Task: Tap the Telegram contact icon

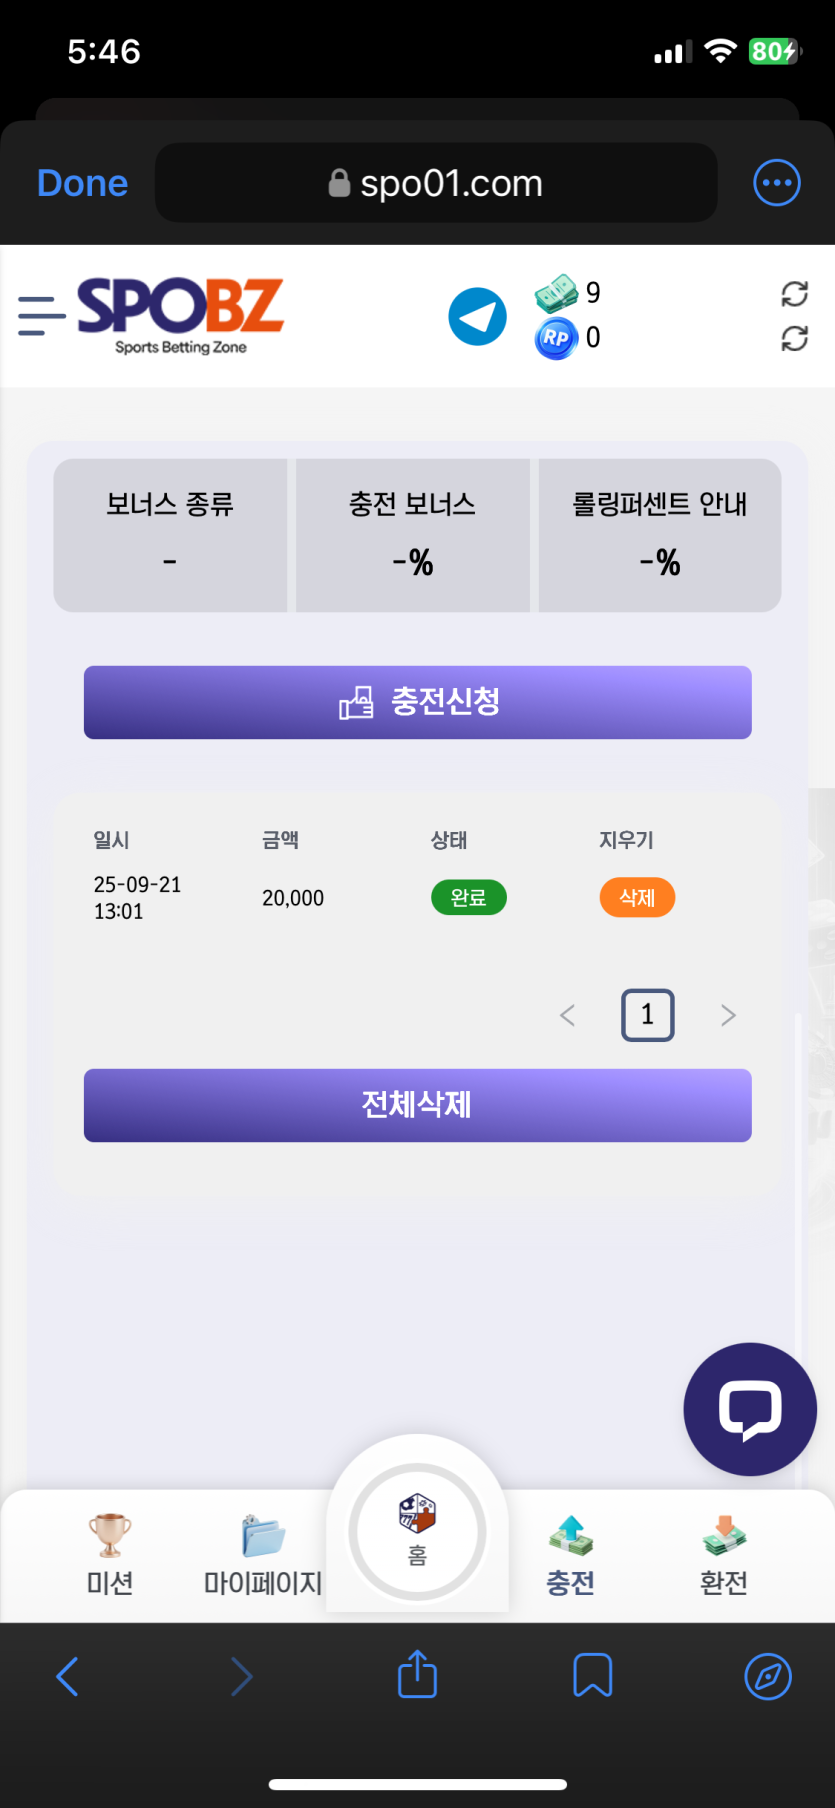Action: (477, 316)
